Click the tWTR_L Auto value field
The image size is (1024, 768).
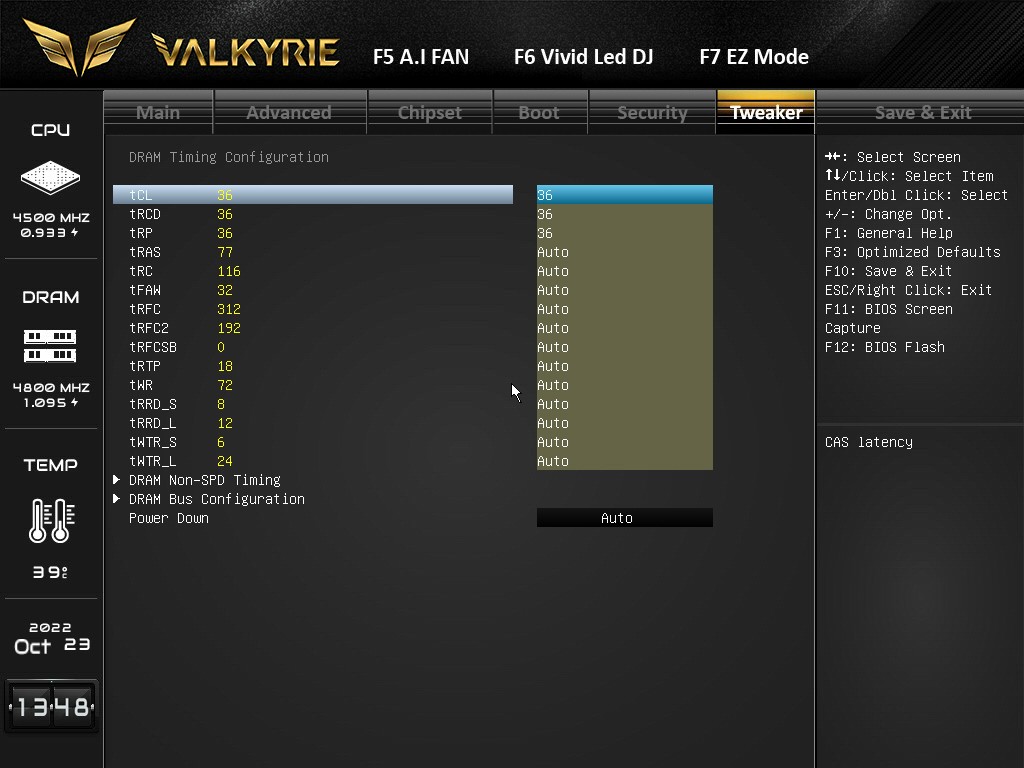pyautogui.click(x=624, y=460)
